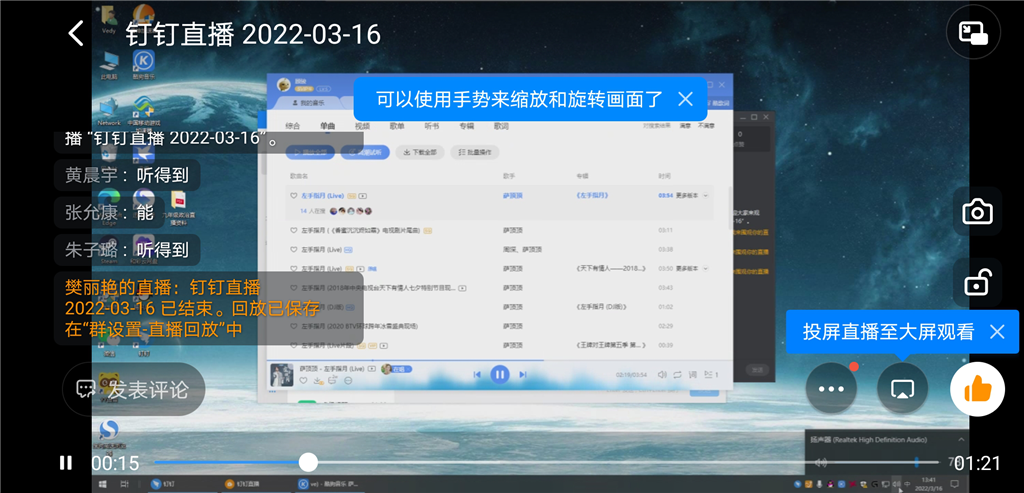Open the 此电脑 desktop icon
Image resolution: width=1024 pixels, height=493 pixels.
click(x=108, y=65)
